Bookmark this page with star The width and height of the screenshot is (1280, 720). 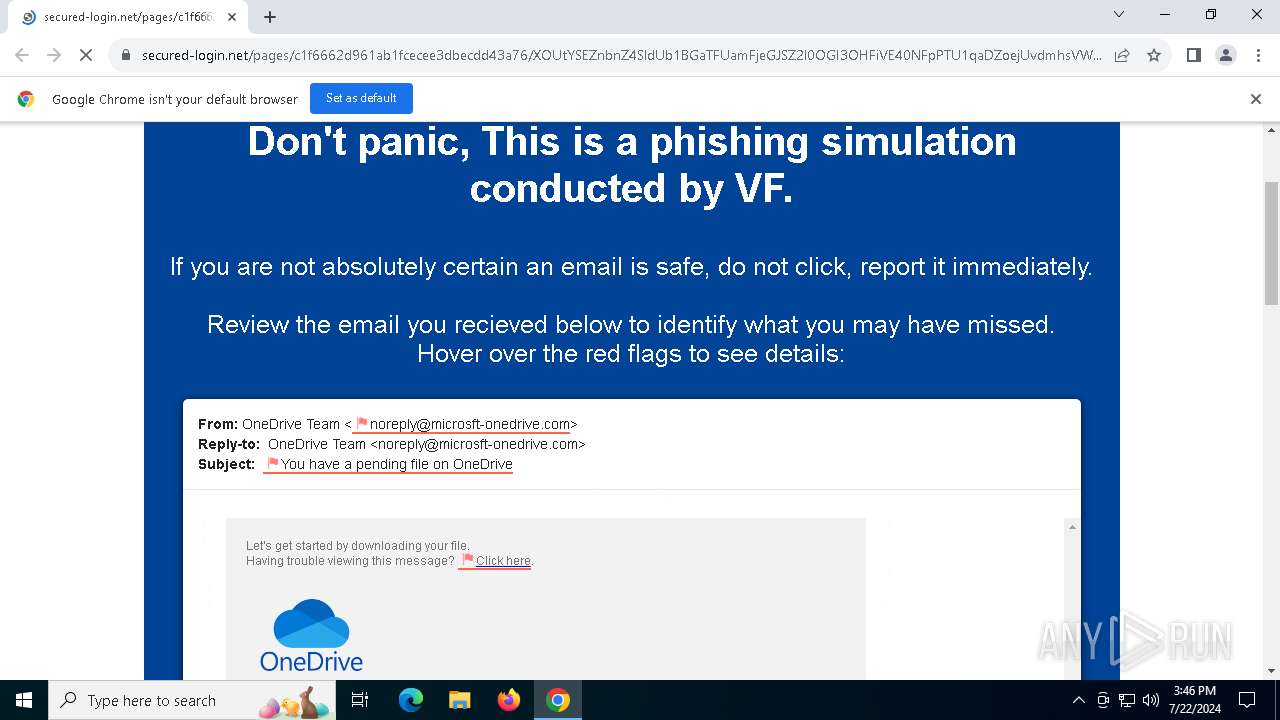point(1154,55)
